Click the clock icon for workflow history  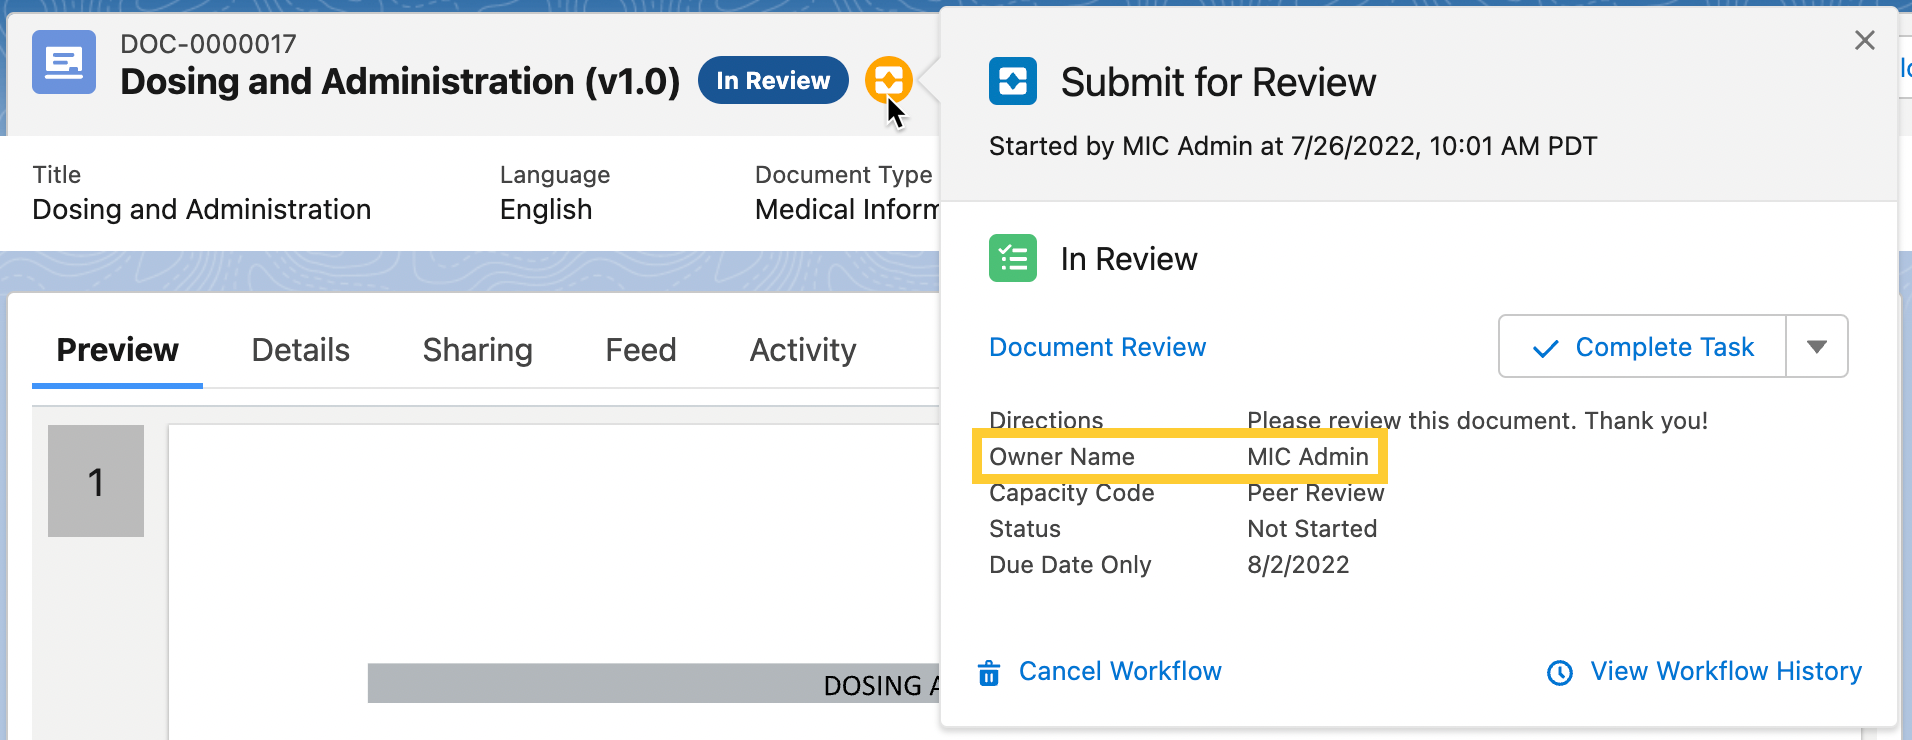click(x=1559, y=673)
